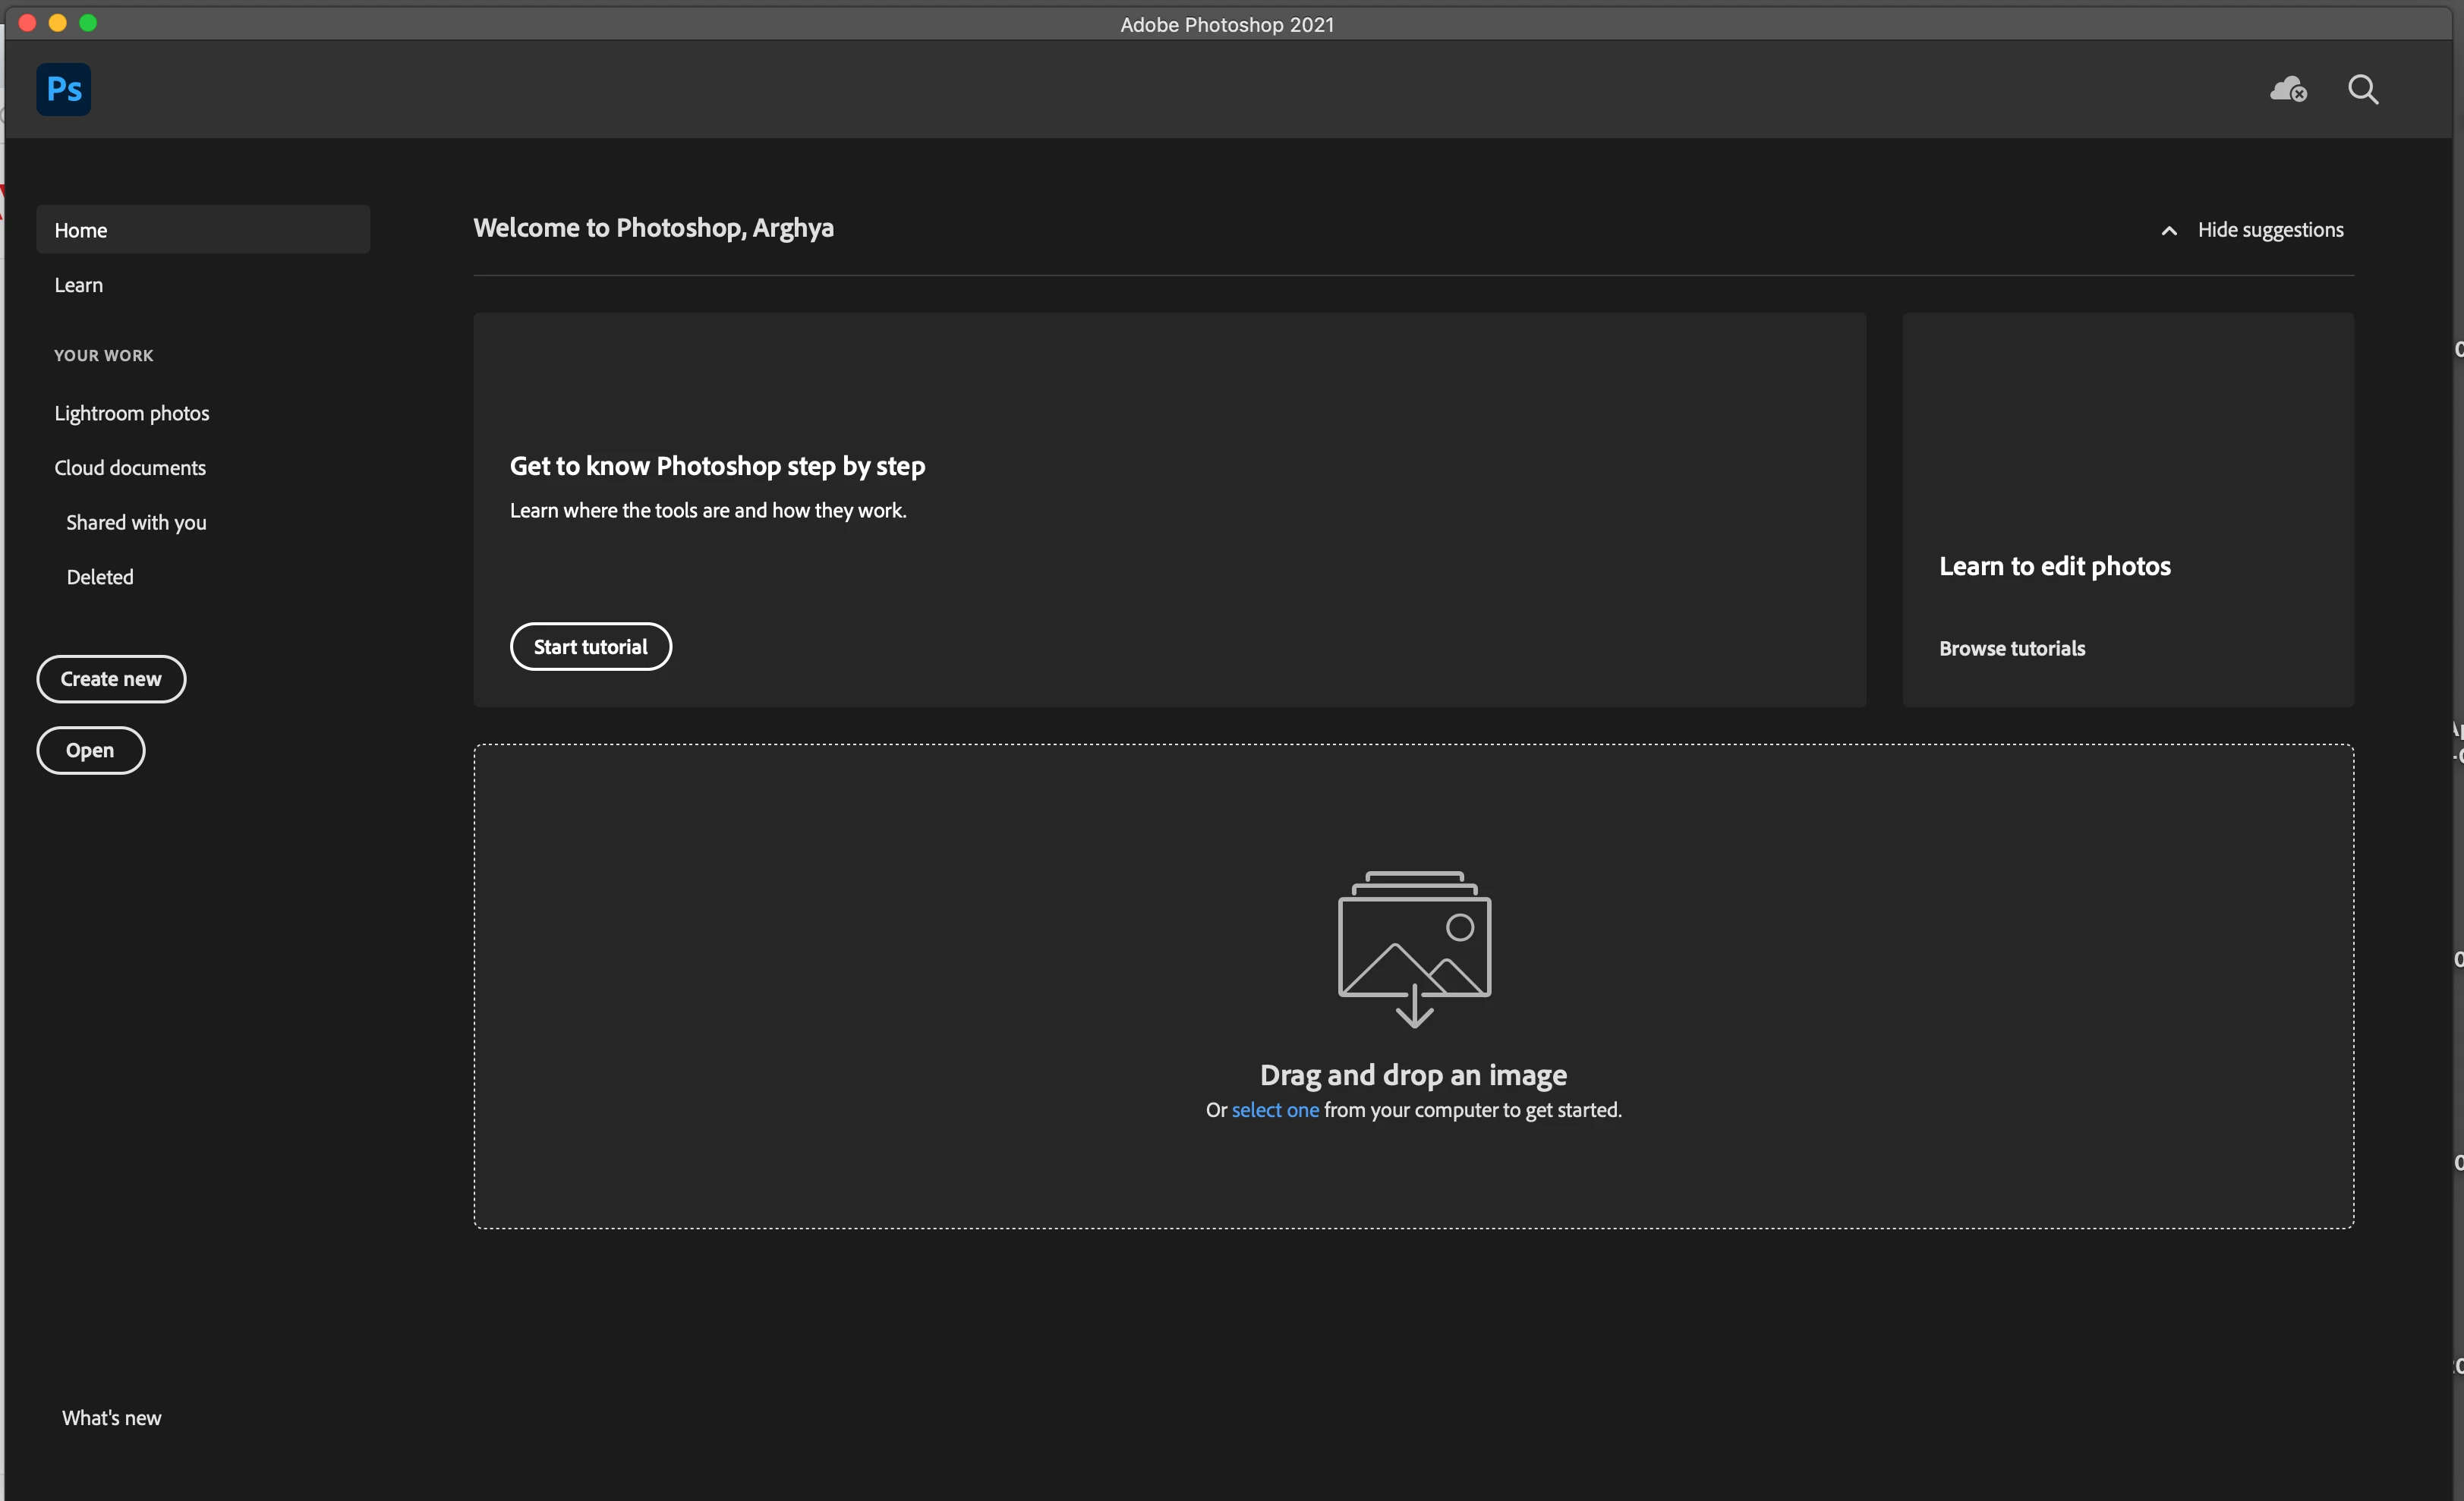Click the Photoshop Ps logo icon

tap(64, 89)
